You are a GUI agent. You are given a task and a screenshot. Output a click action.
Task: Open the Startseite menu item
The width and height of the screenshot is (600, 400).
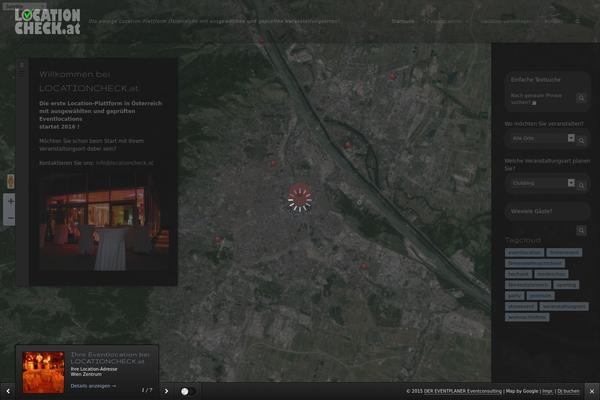click(403, 21)
